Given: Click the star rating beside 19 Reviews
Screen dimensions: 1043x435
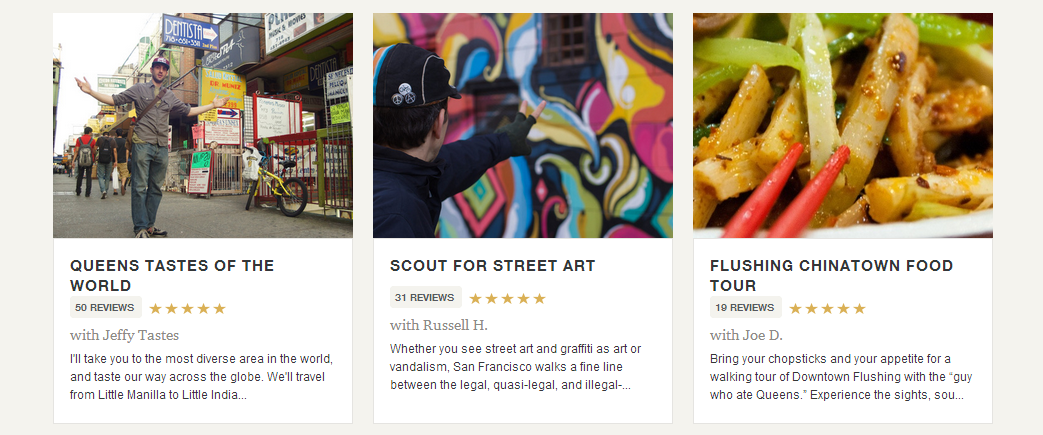Looking at the screenshot, I should [828, 309].
